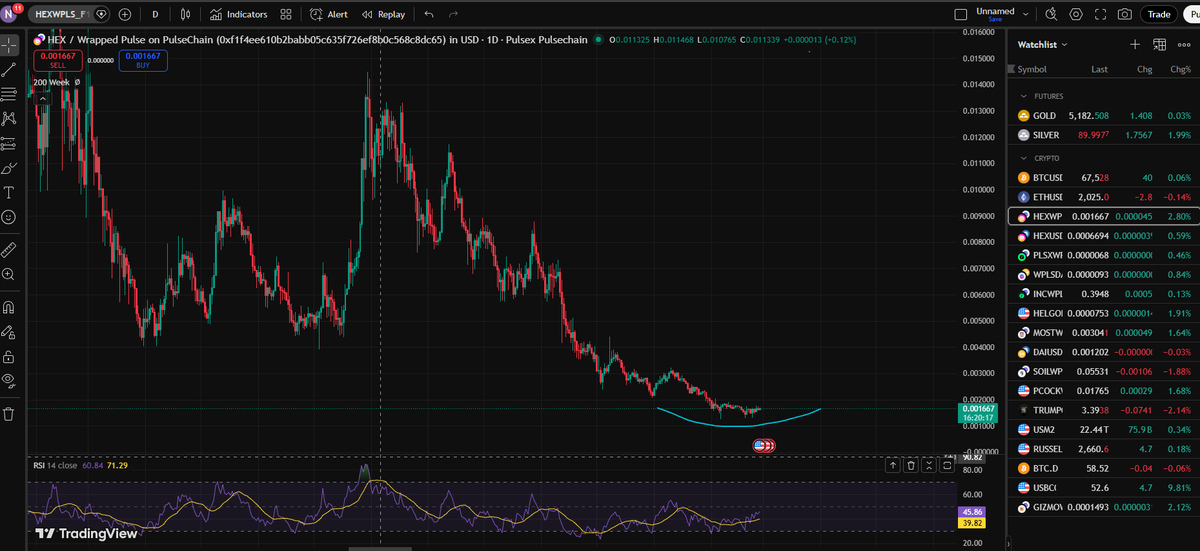Move the RSI pane up
The image size is (1200, 551).
click(892, 465)
